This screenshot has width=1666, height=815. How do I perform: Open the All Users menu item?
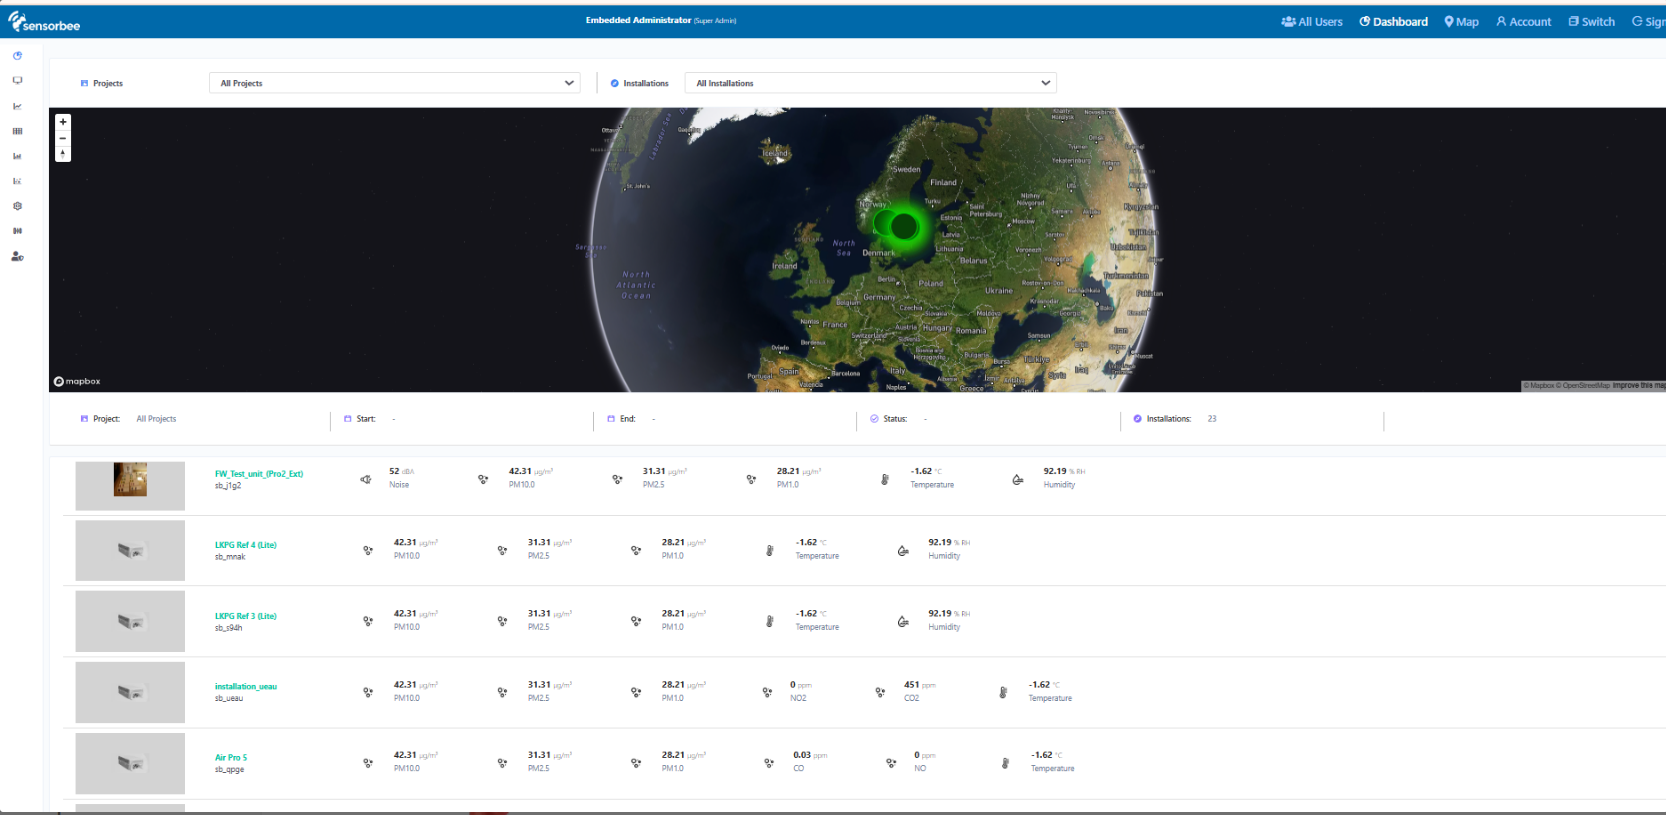click(1312, 22)
